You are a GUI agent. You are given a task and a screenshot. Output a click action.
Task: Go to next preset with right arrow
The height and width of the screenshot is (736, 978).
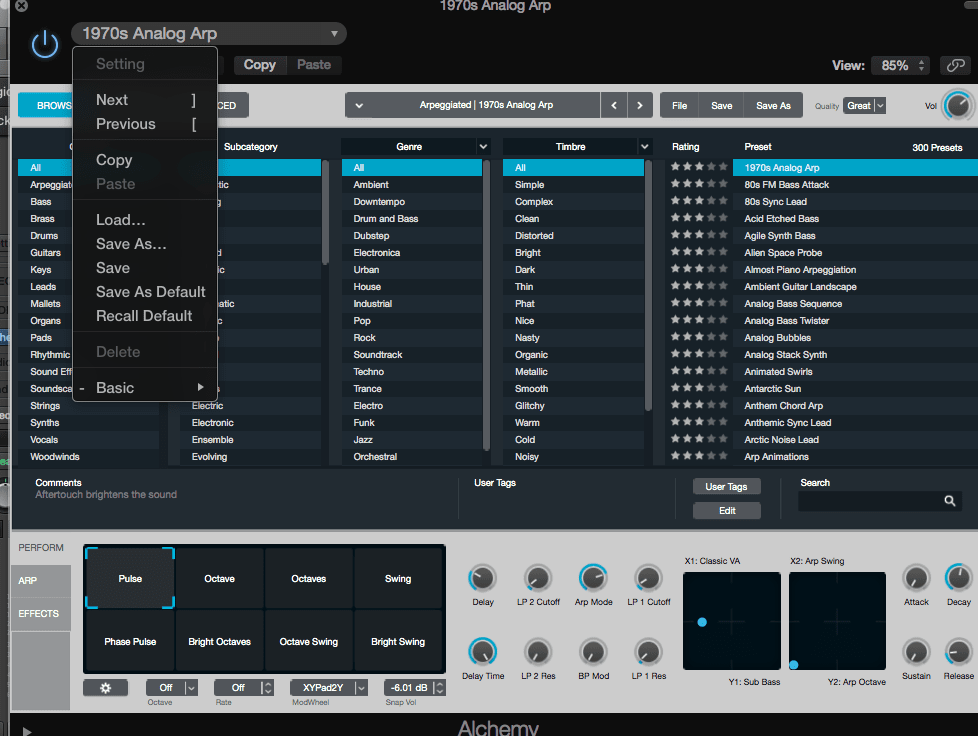point(640,105)
